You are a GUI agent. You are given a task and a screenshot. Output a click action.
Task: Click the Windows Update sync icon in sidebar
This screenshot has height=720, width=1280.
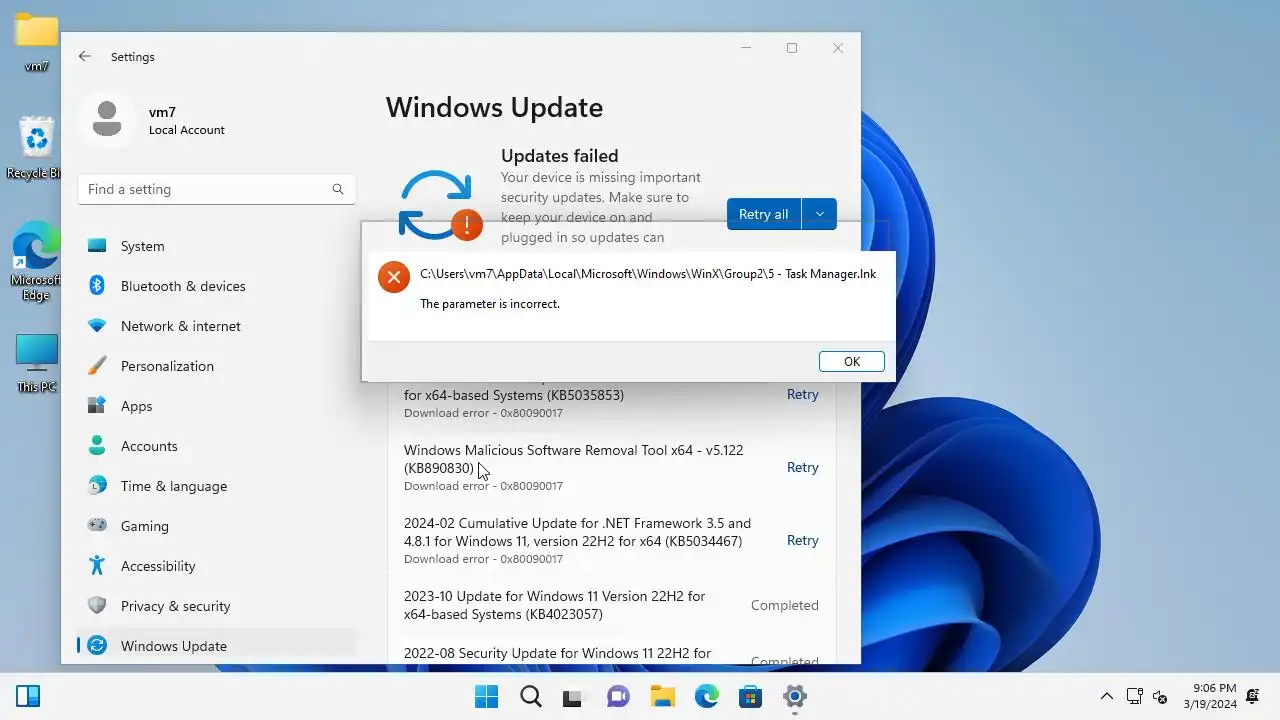(97, 646)
